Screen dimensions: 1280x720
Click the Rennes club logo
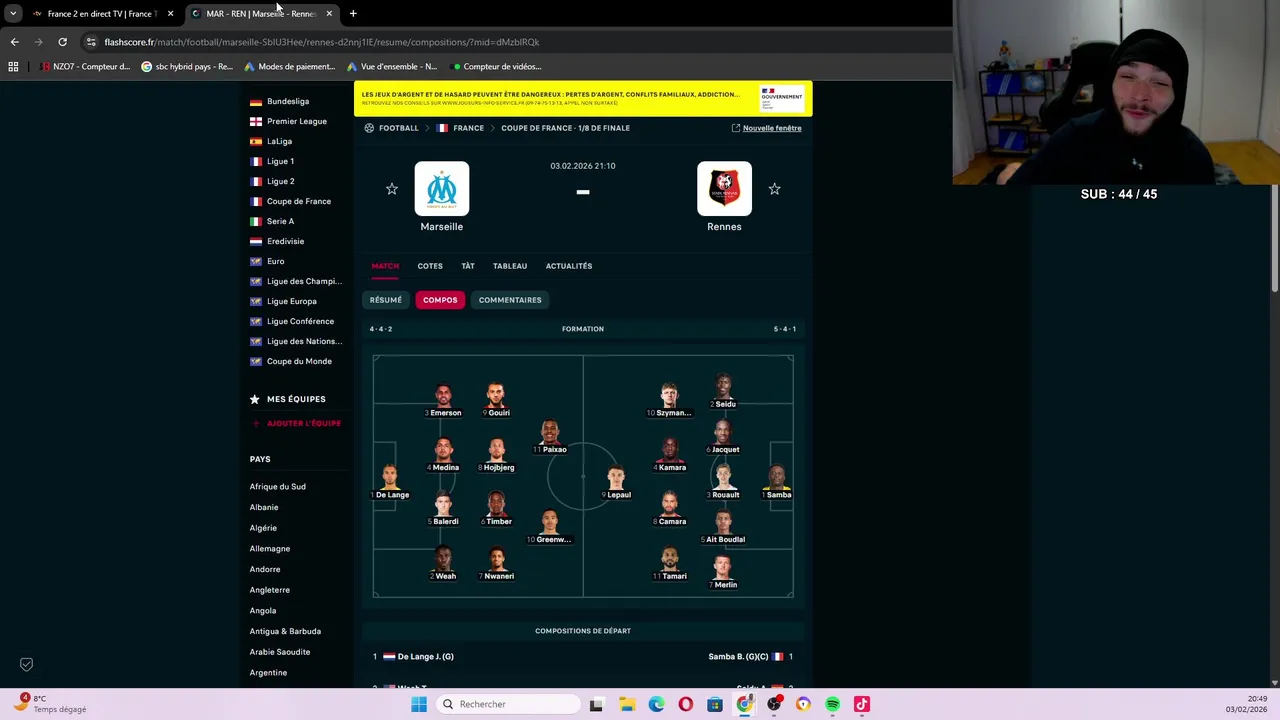pyautogui.click(x=724, y=189)
